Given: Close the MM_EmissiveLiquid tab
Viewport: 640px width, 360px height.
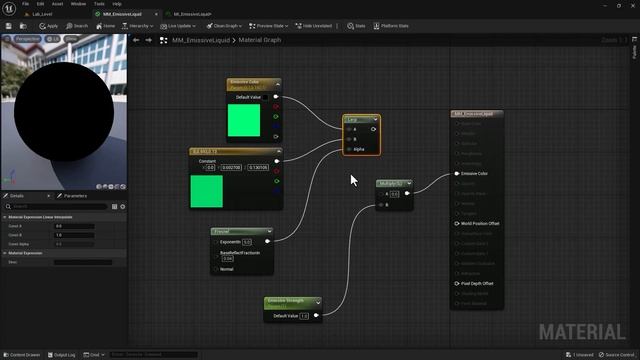Looking at the screenshot, I should coord(156,14).
